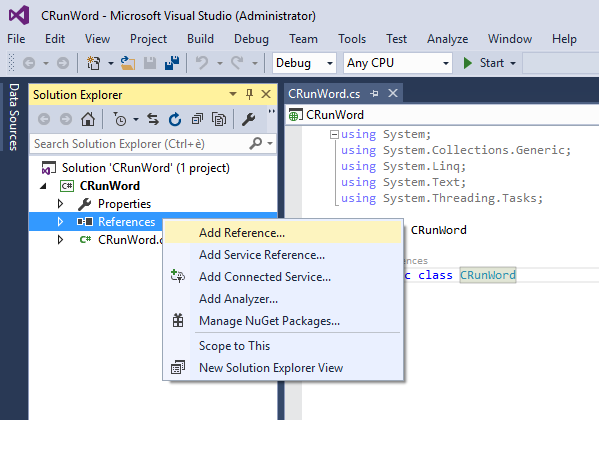Open the Solution Explorer window options dropdown
This screenshot has height=450, width=601.
[x=233, y=94]
